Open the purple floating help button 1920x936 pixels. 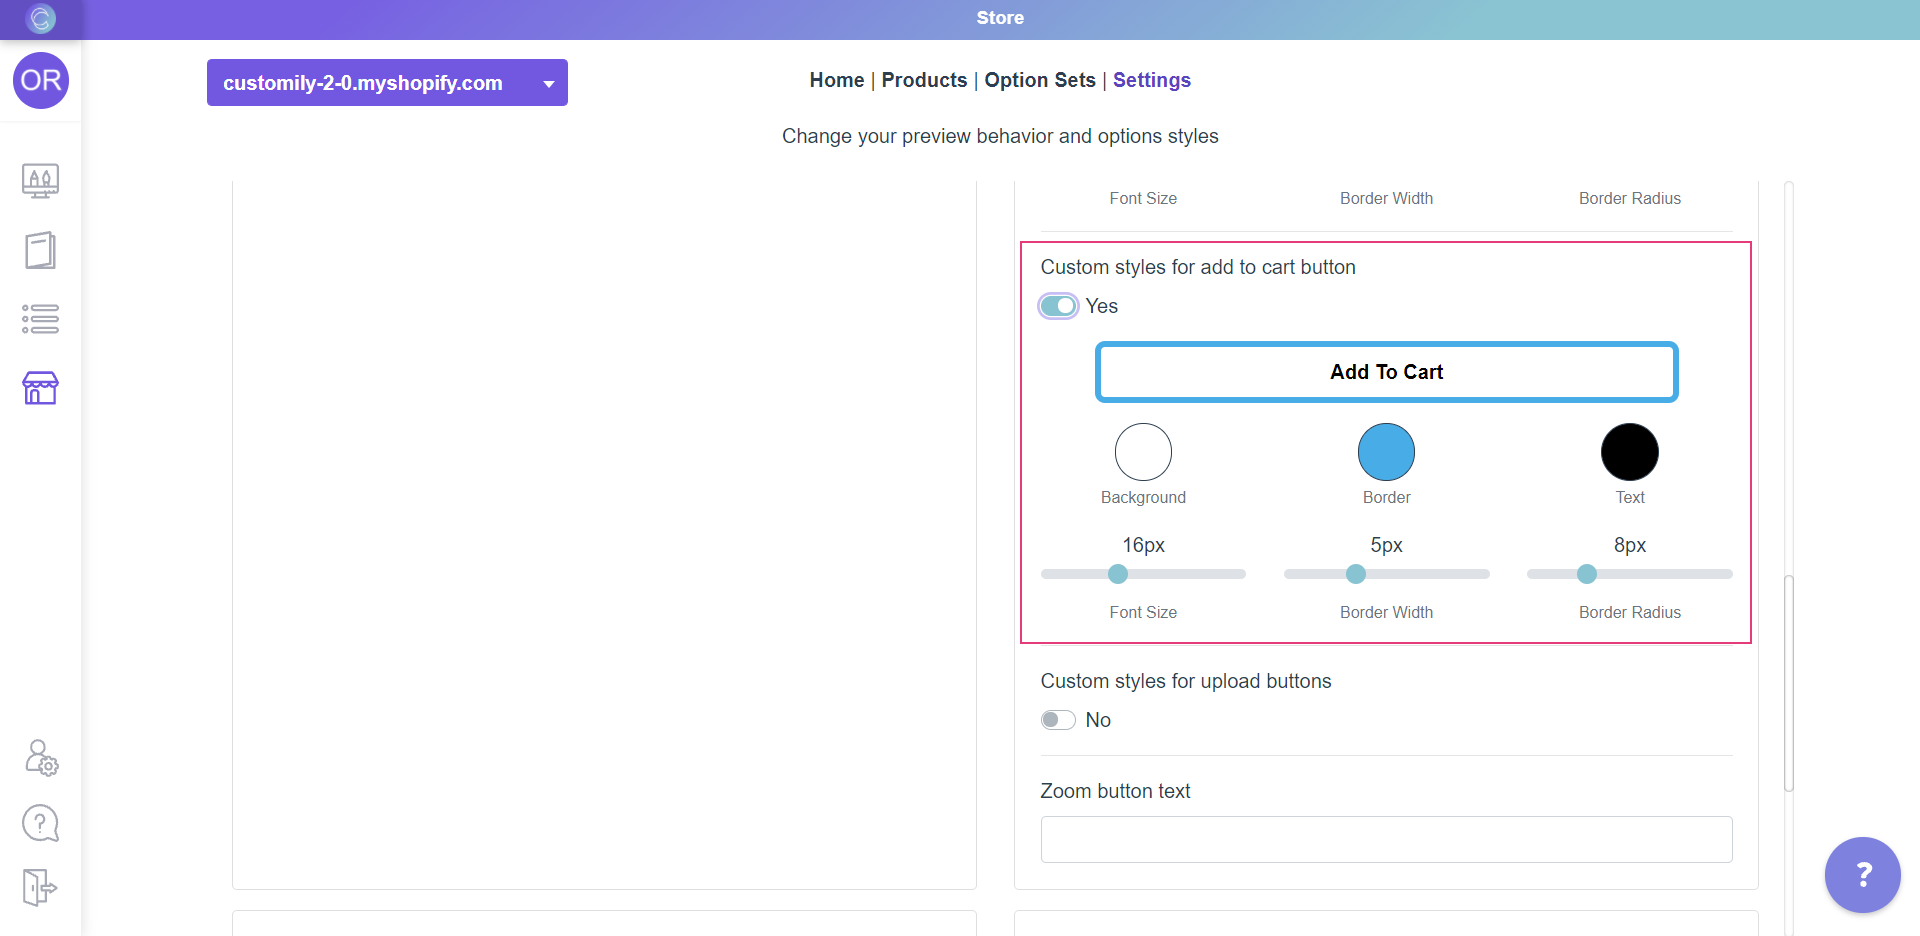click(1862, 875)
